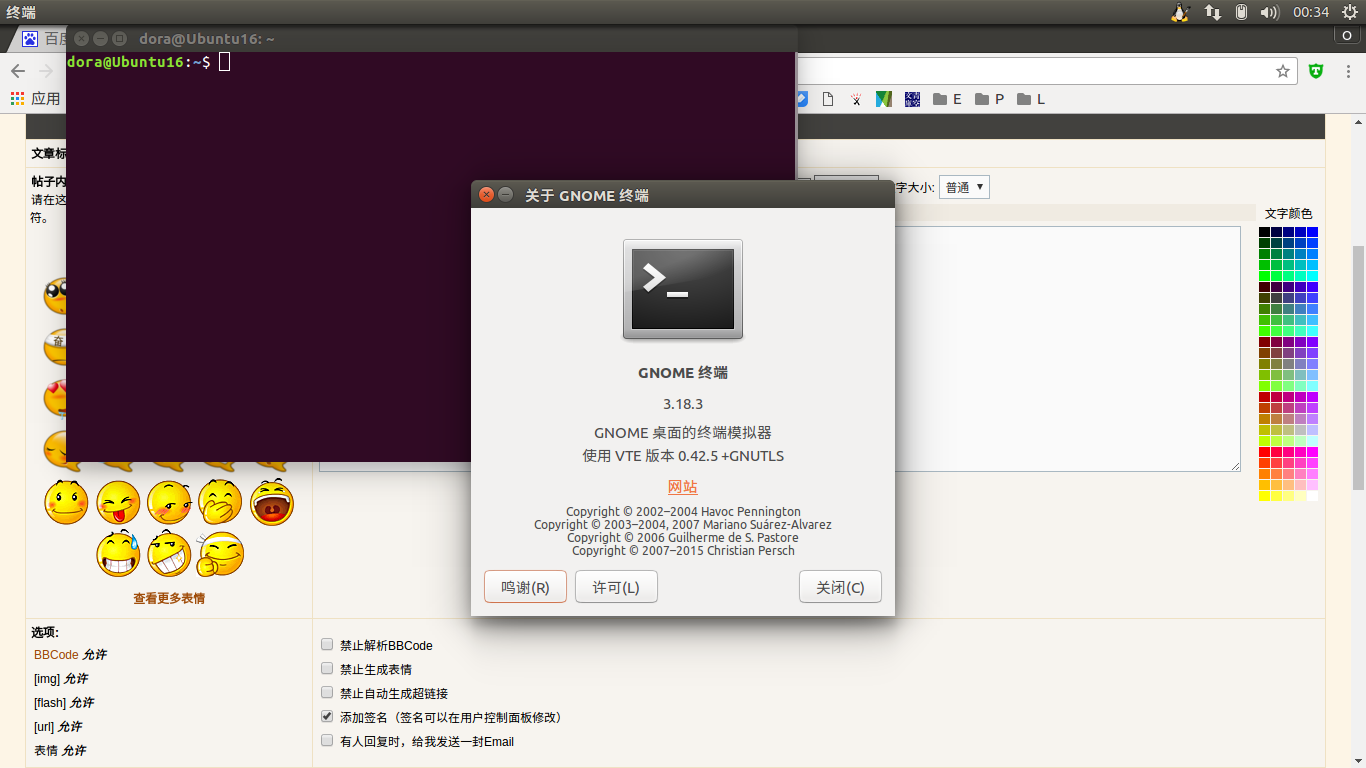
Task: Insert the simple smiling blush emoticon
Action: click(x=67, y=502)
